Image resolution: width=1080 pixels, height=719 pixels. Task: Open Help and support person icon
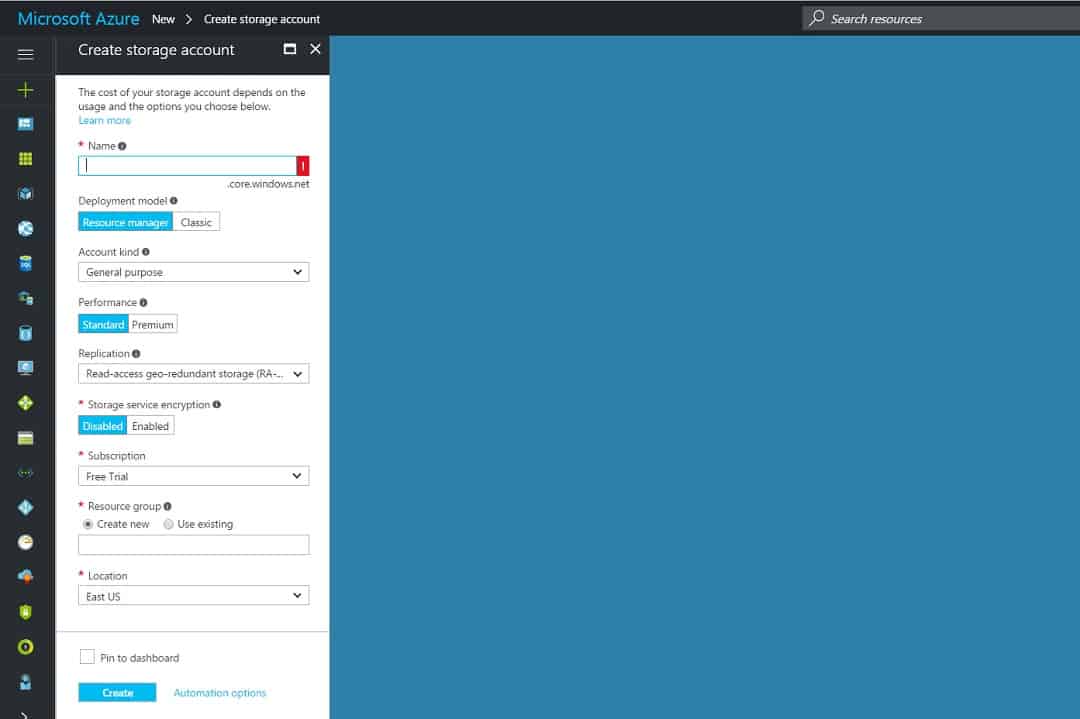point(25,682)
